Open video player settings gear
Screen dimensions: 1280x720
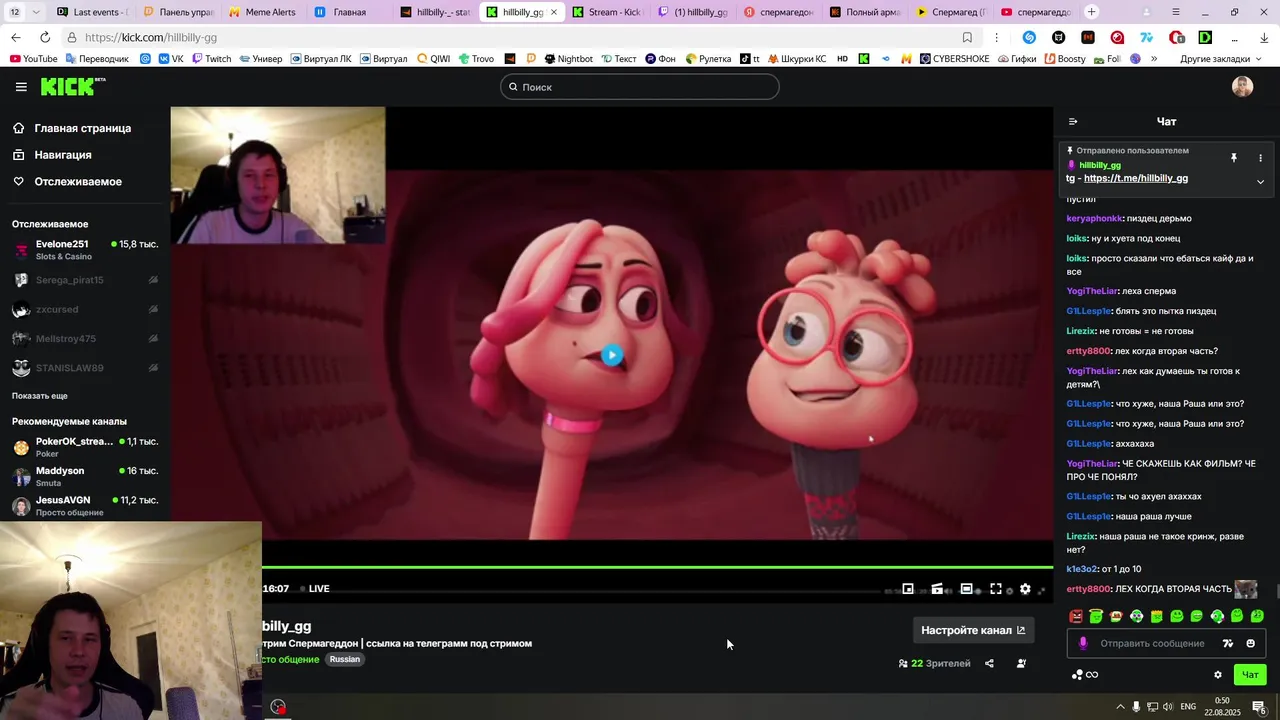[x=1025, y=589]
